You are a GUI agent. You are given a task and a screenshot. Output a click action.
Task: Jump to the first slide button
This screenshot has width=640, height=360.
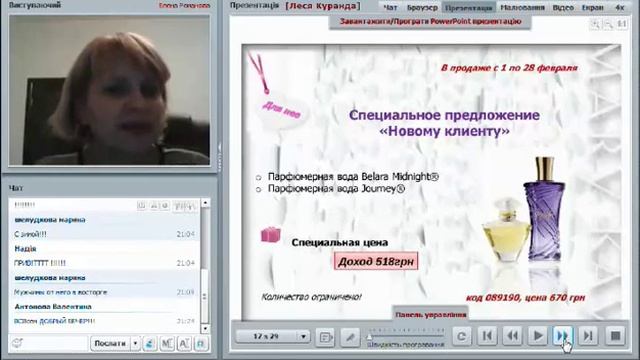click(487, 336)
